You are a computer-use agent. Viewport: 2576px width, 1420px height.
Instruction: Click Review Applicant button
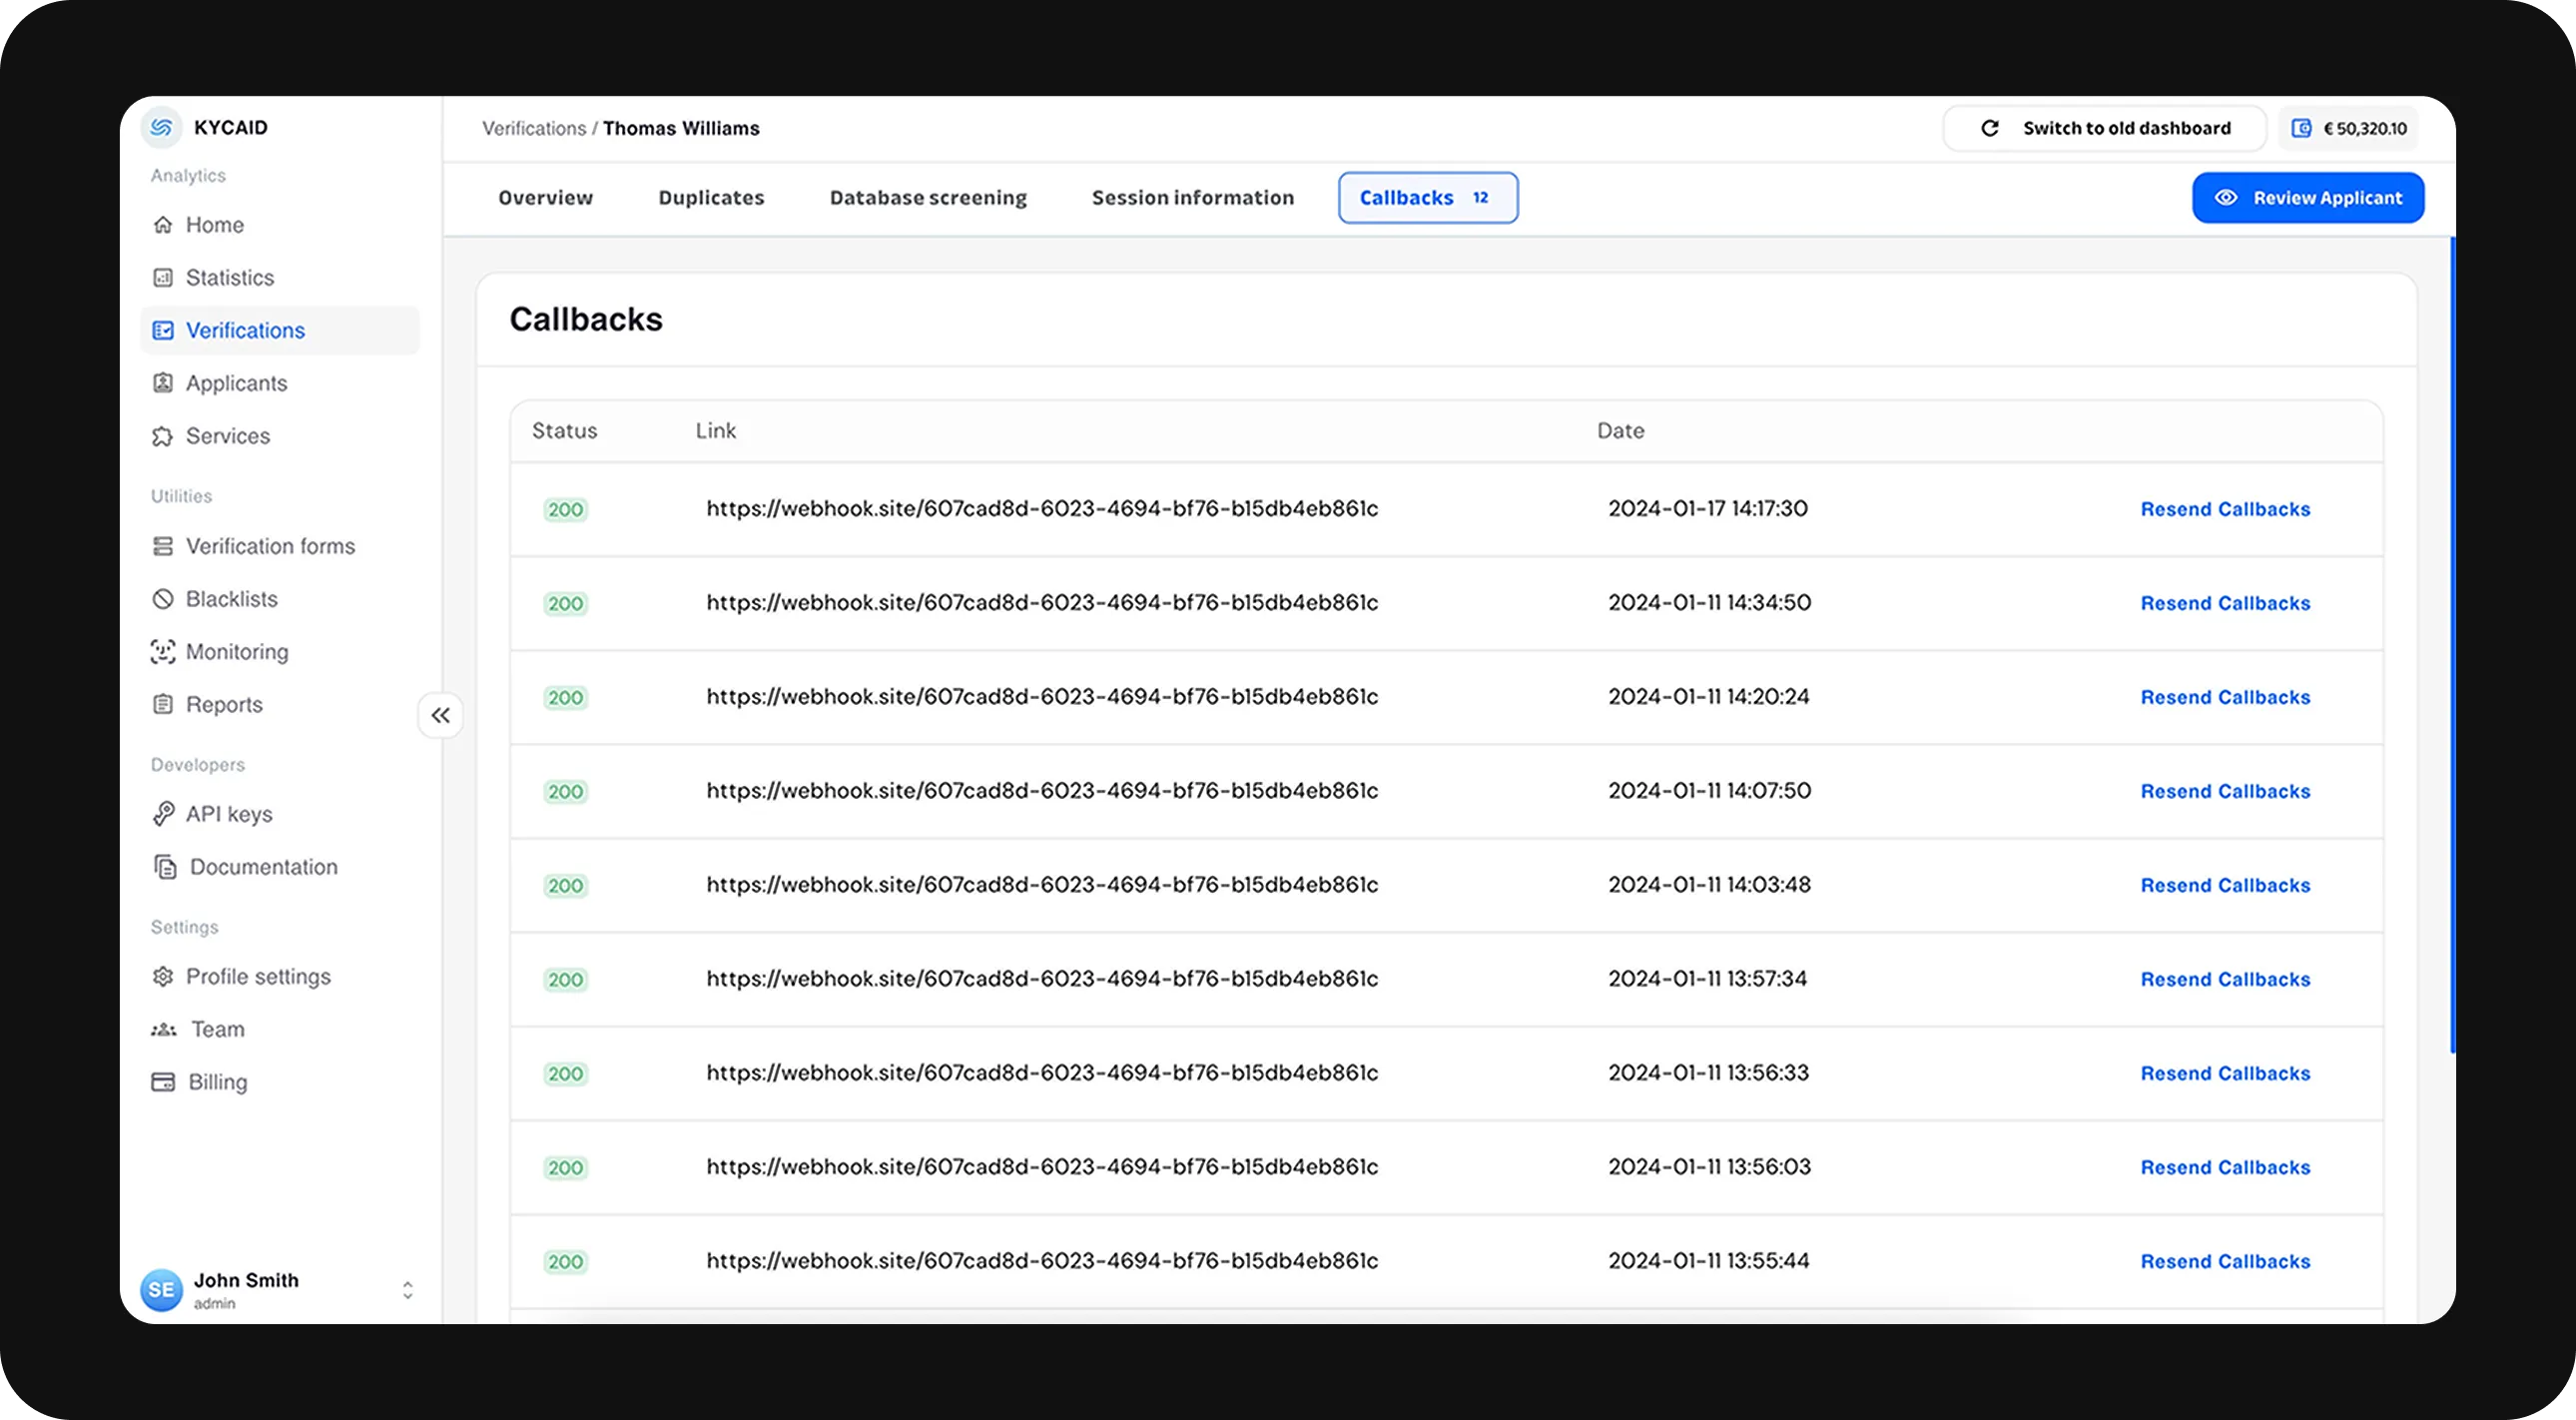pyautogui.click(x=2308, y=198)
